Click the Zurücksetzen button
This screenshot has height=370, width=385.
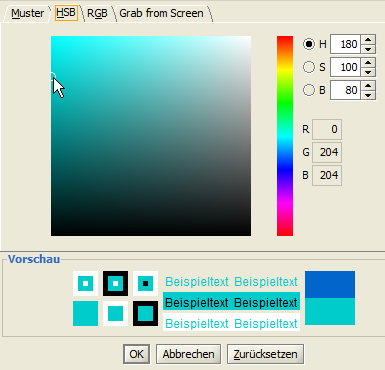coord(265,354)
